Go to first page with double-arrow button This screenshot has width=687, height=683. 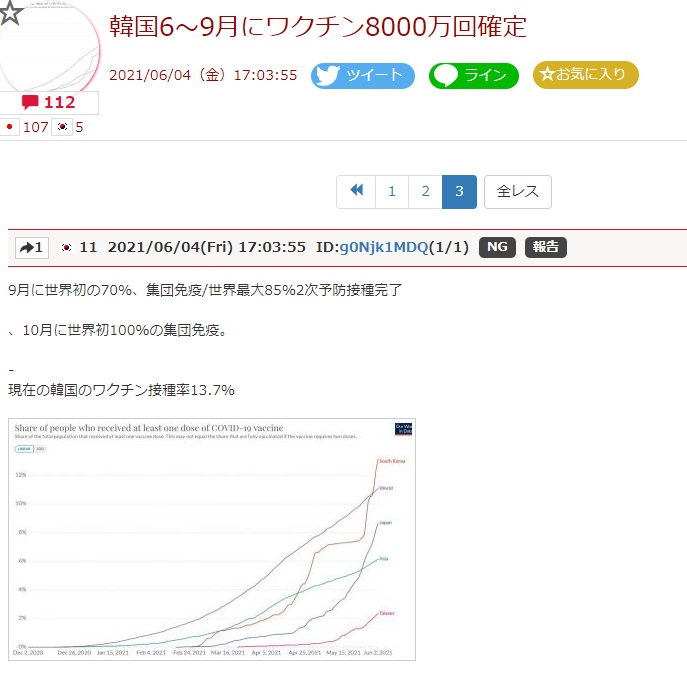point(356,192)
